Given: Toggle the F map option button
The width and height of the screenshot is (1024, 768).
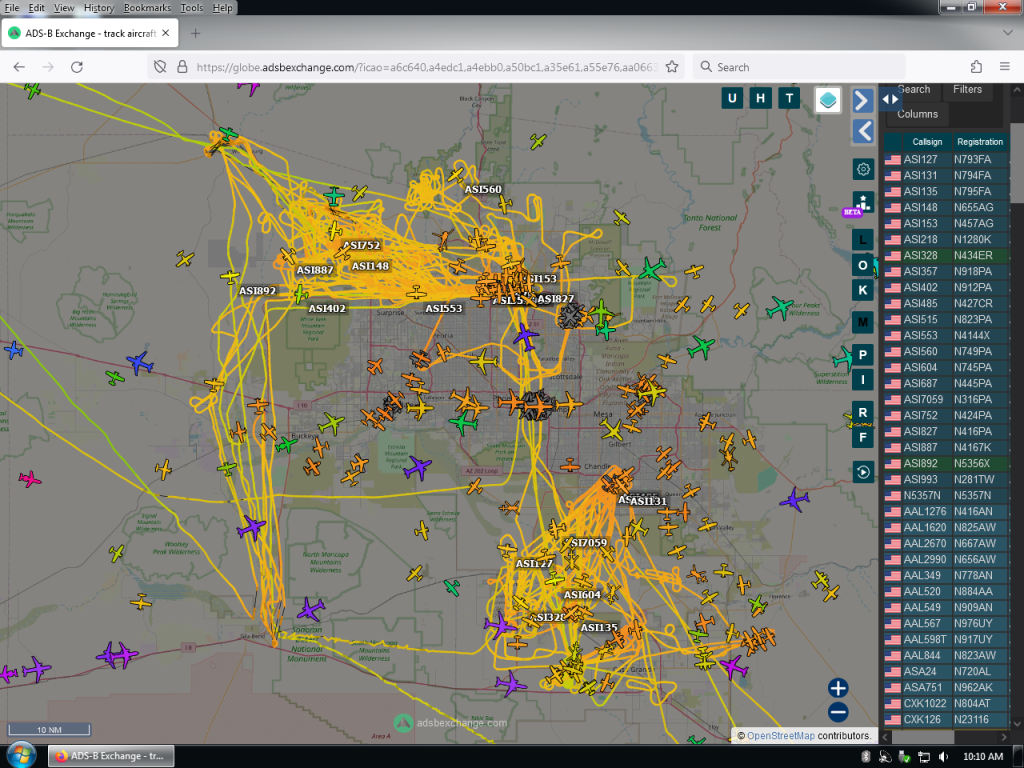Looking at the screenshot, I should tap(863, 438).
